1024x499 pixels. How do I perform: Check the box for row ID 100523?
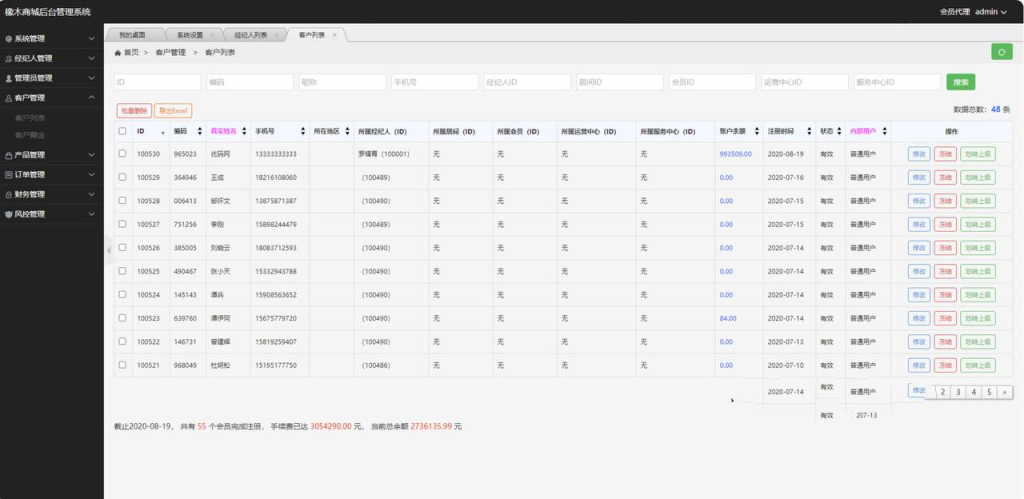[x=122, y=318]
